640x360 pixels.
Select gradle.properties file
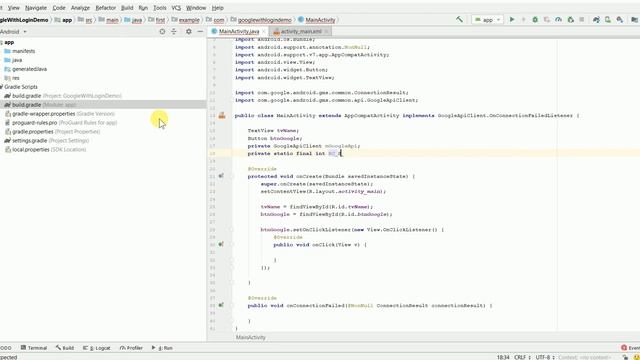52,132
